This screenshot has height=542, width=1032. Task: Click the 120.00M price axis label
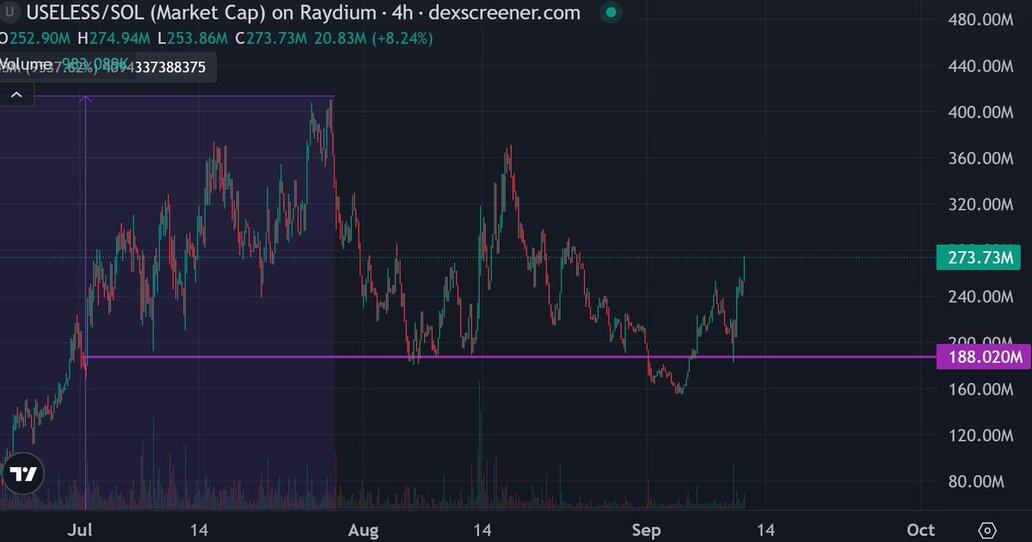(981, 435)
